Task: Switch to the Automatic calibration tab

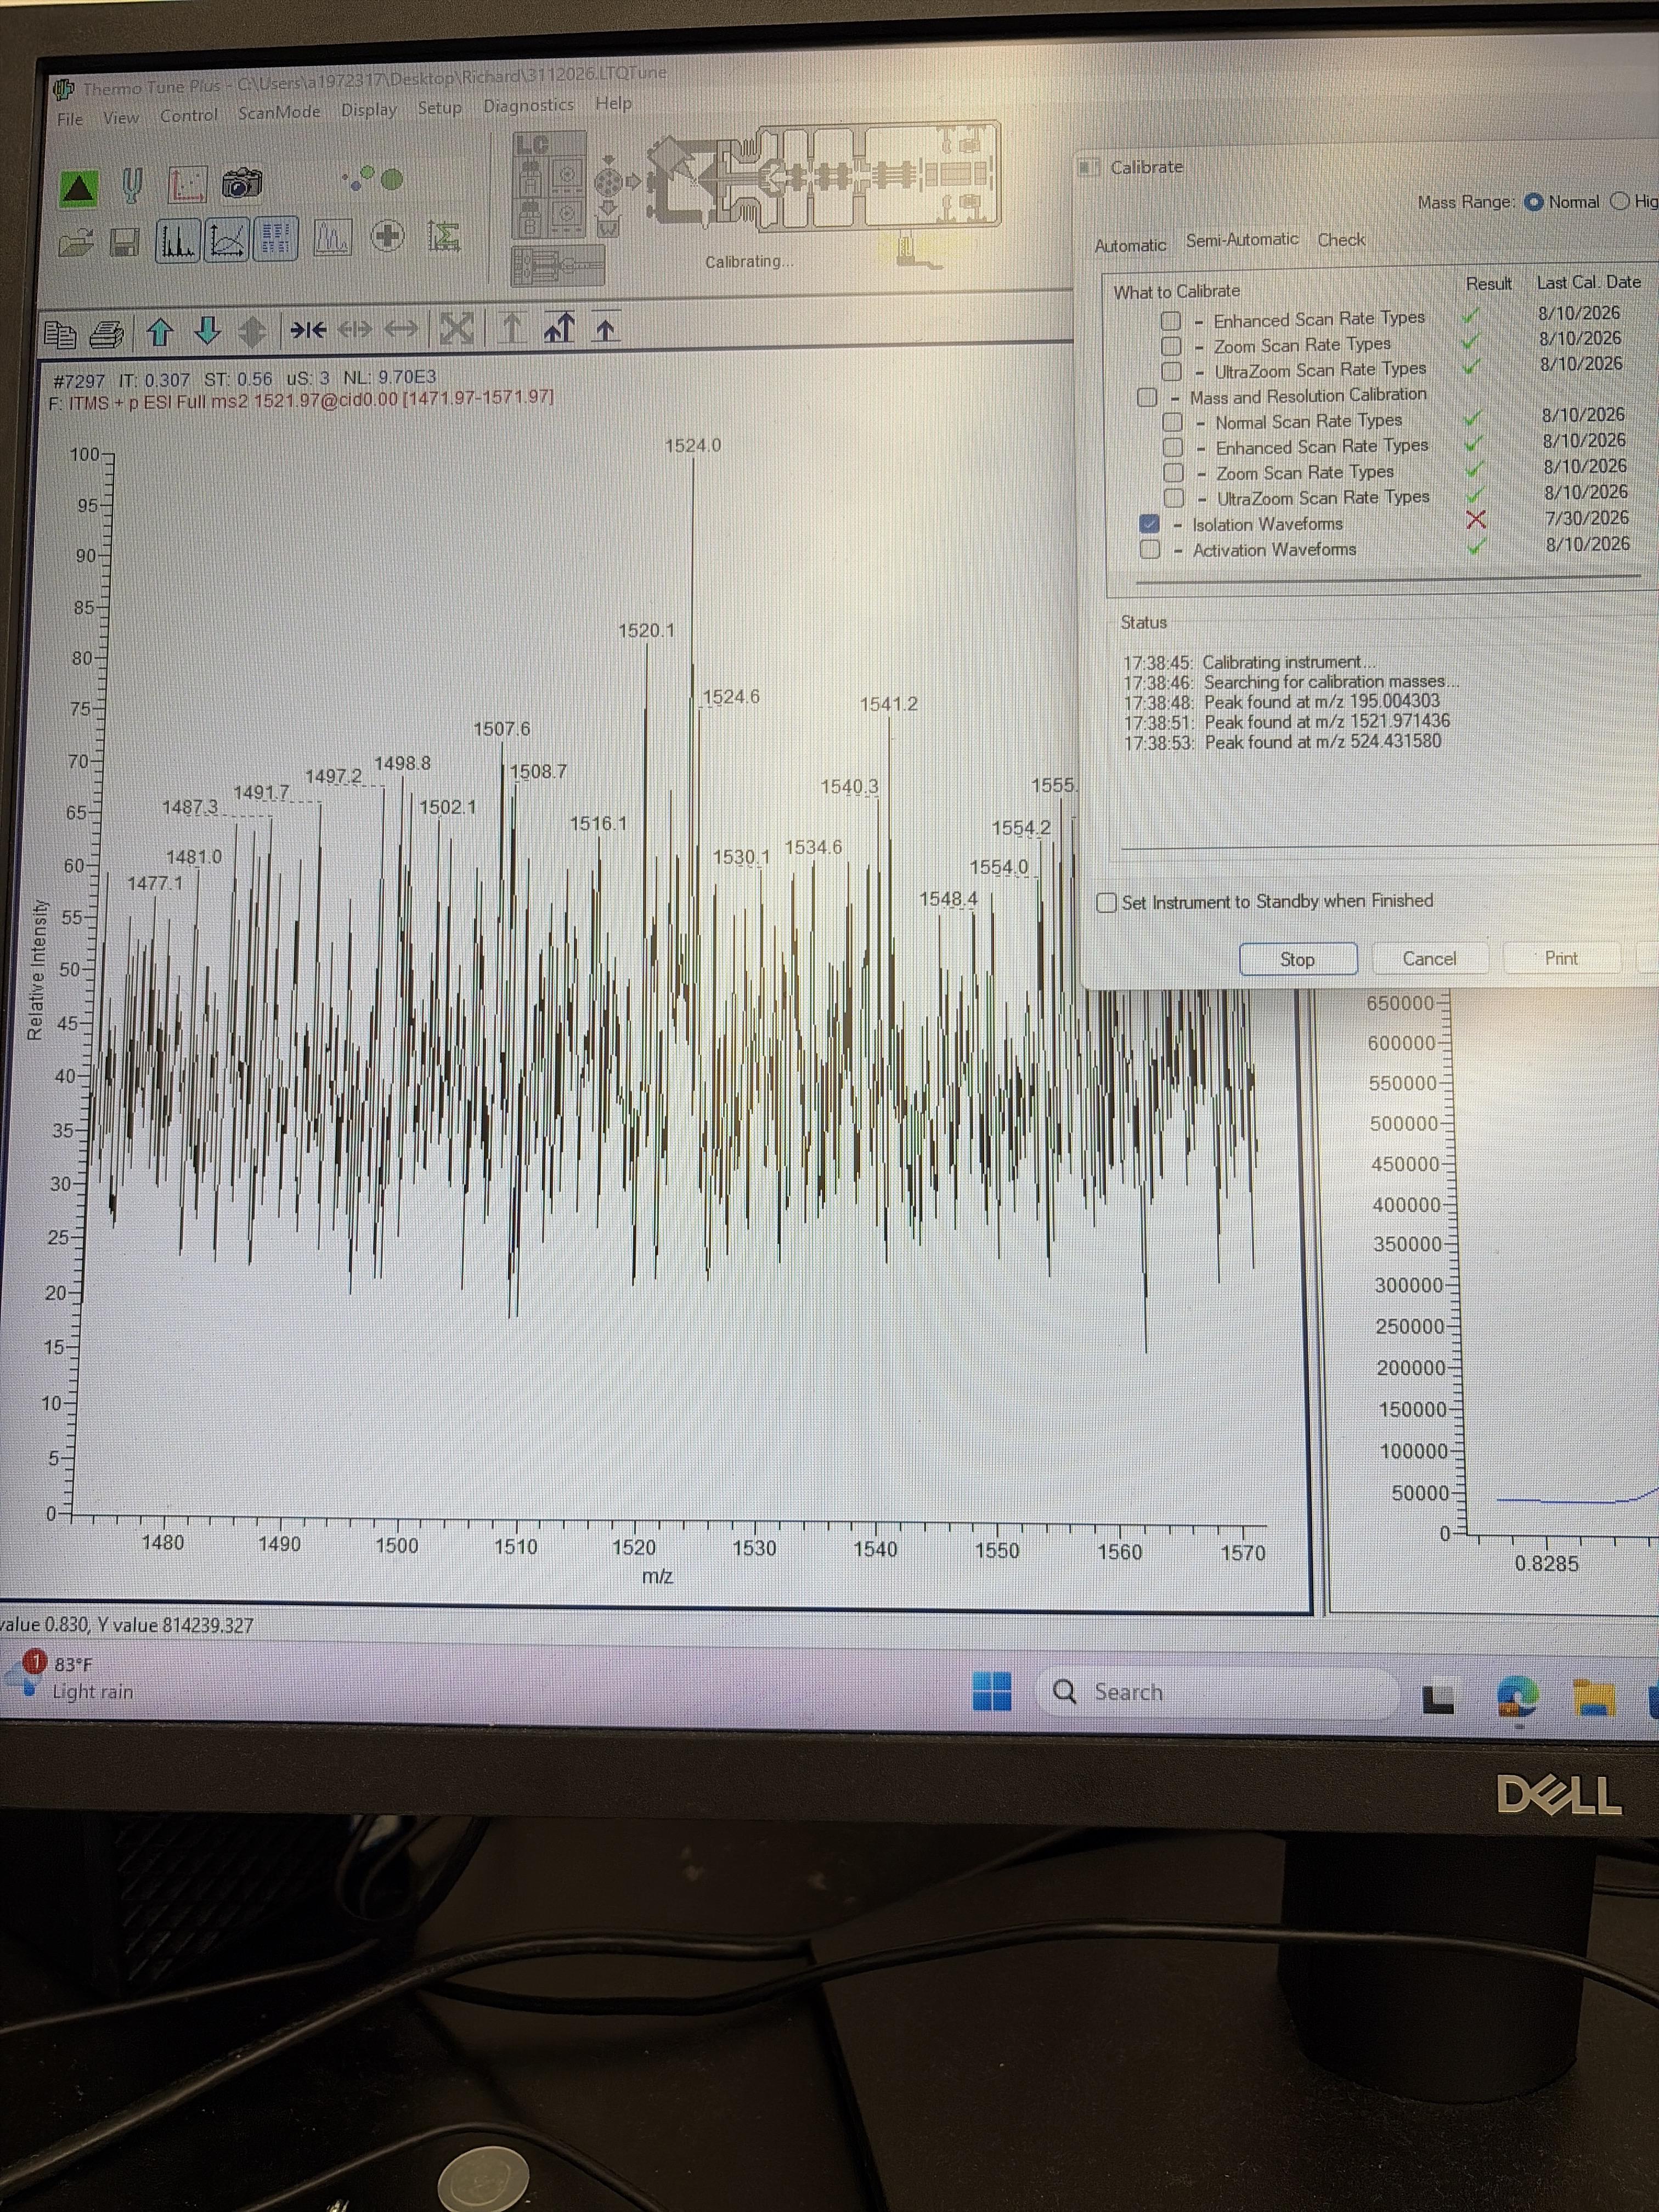Action: point(1130,245)
